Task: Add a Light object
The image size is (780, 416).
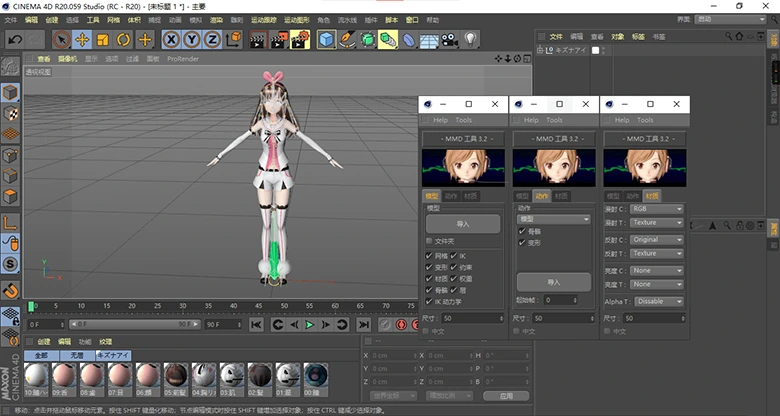Action: click(x=470, y=39)
